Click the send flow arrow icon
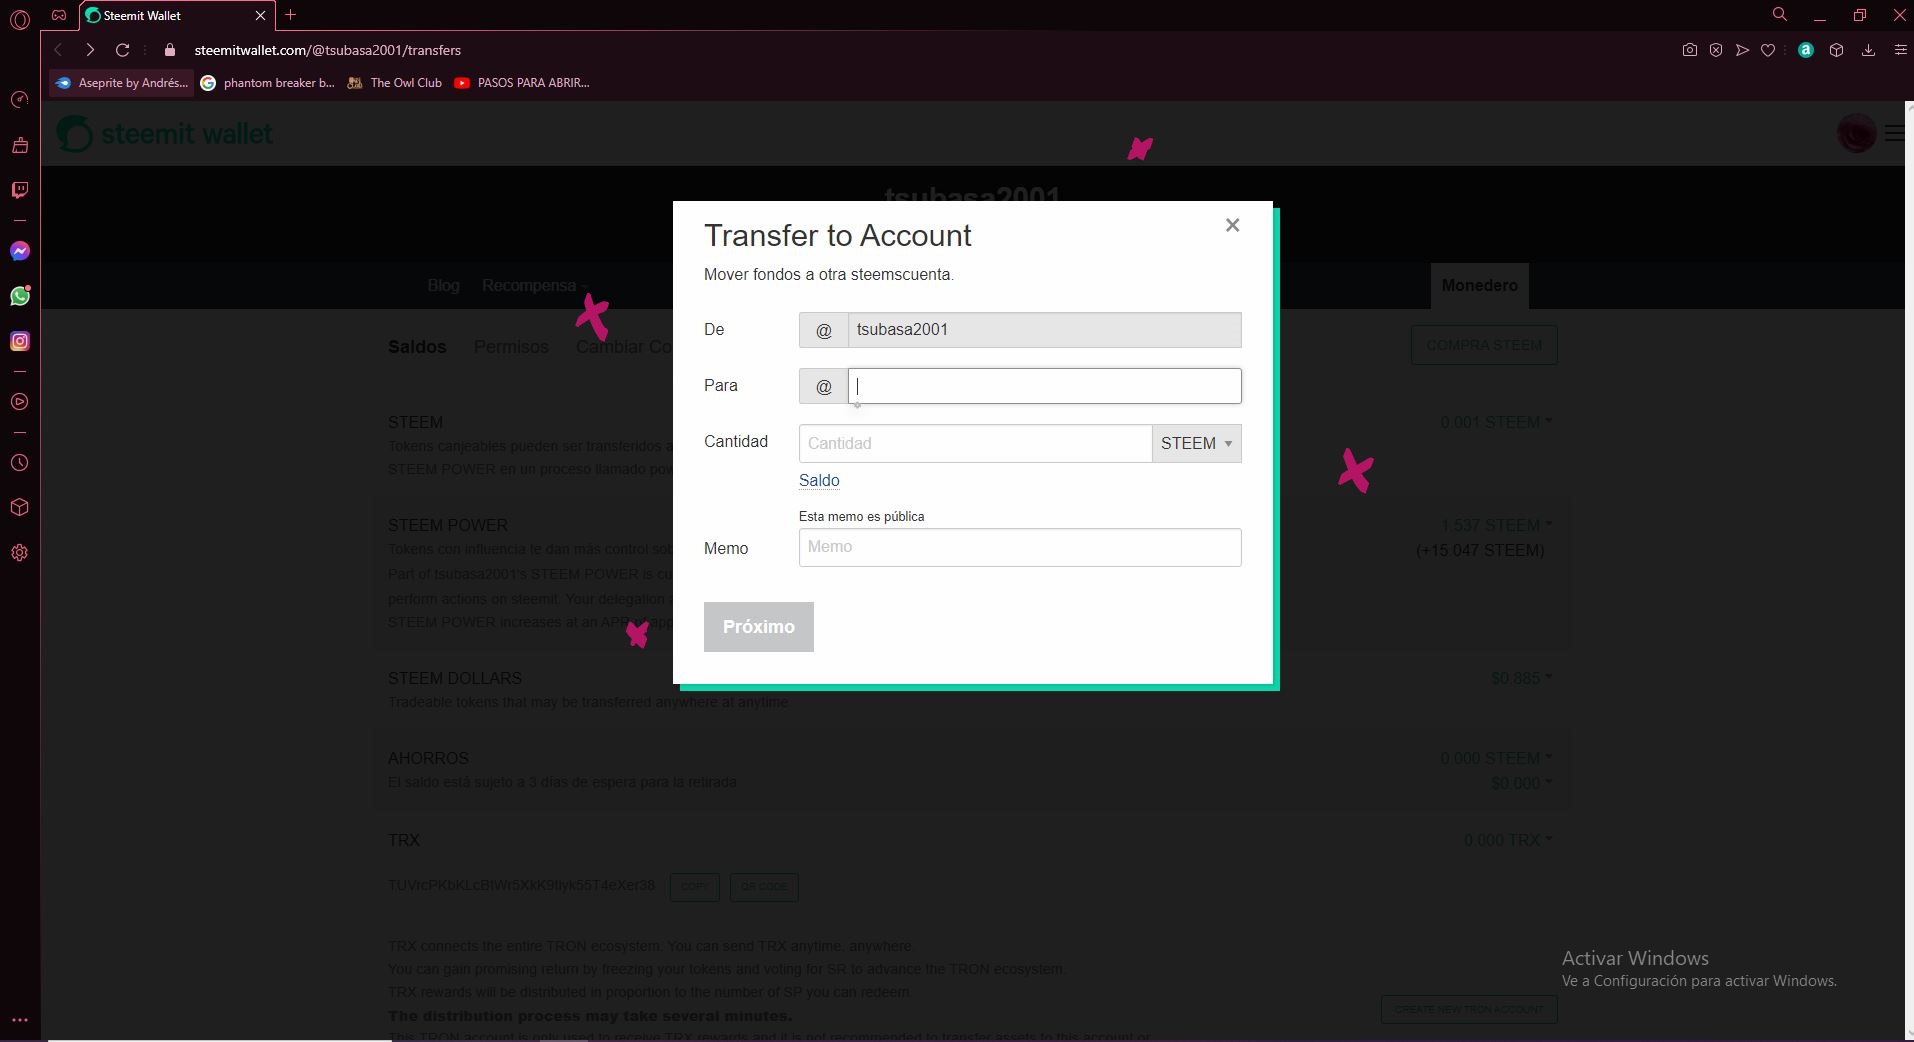1914x1042 pixels. tap(1742, 50)
